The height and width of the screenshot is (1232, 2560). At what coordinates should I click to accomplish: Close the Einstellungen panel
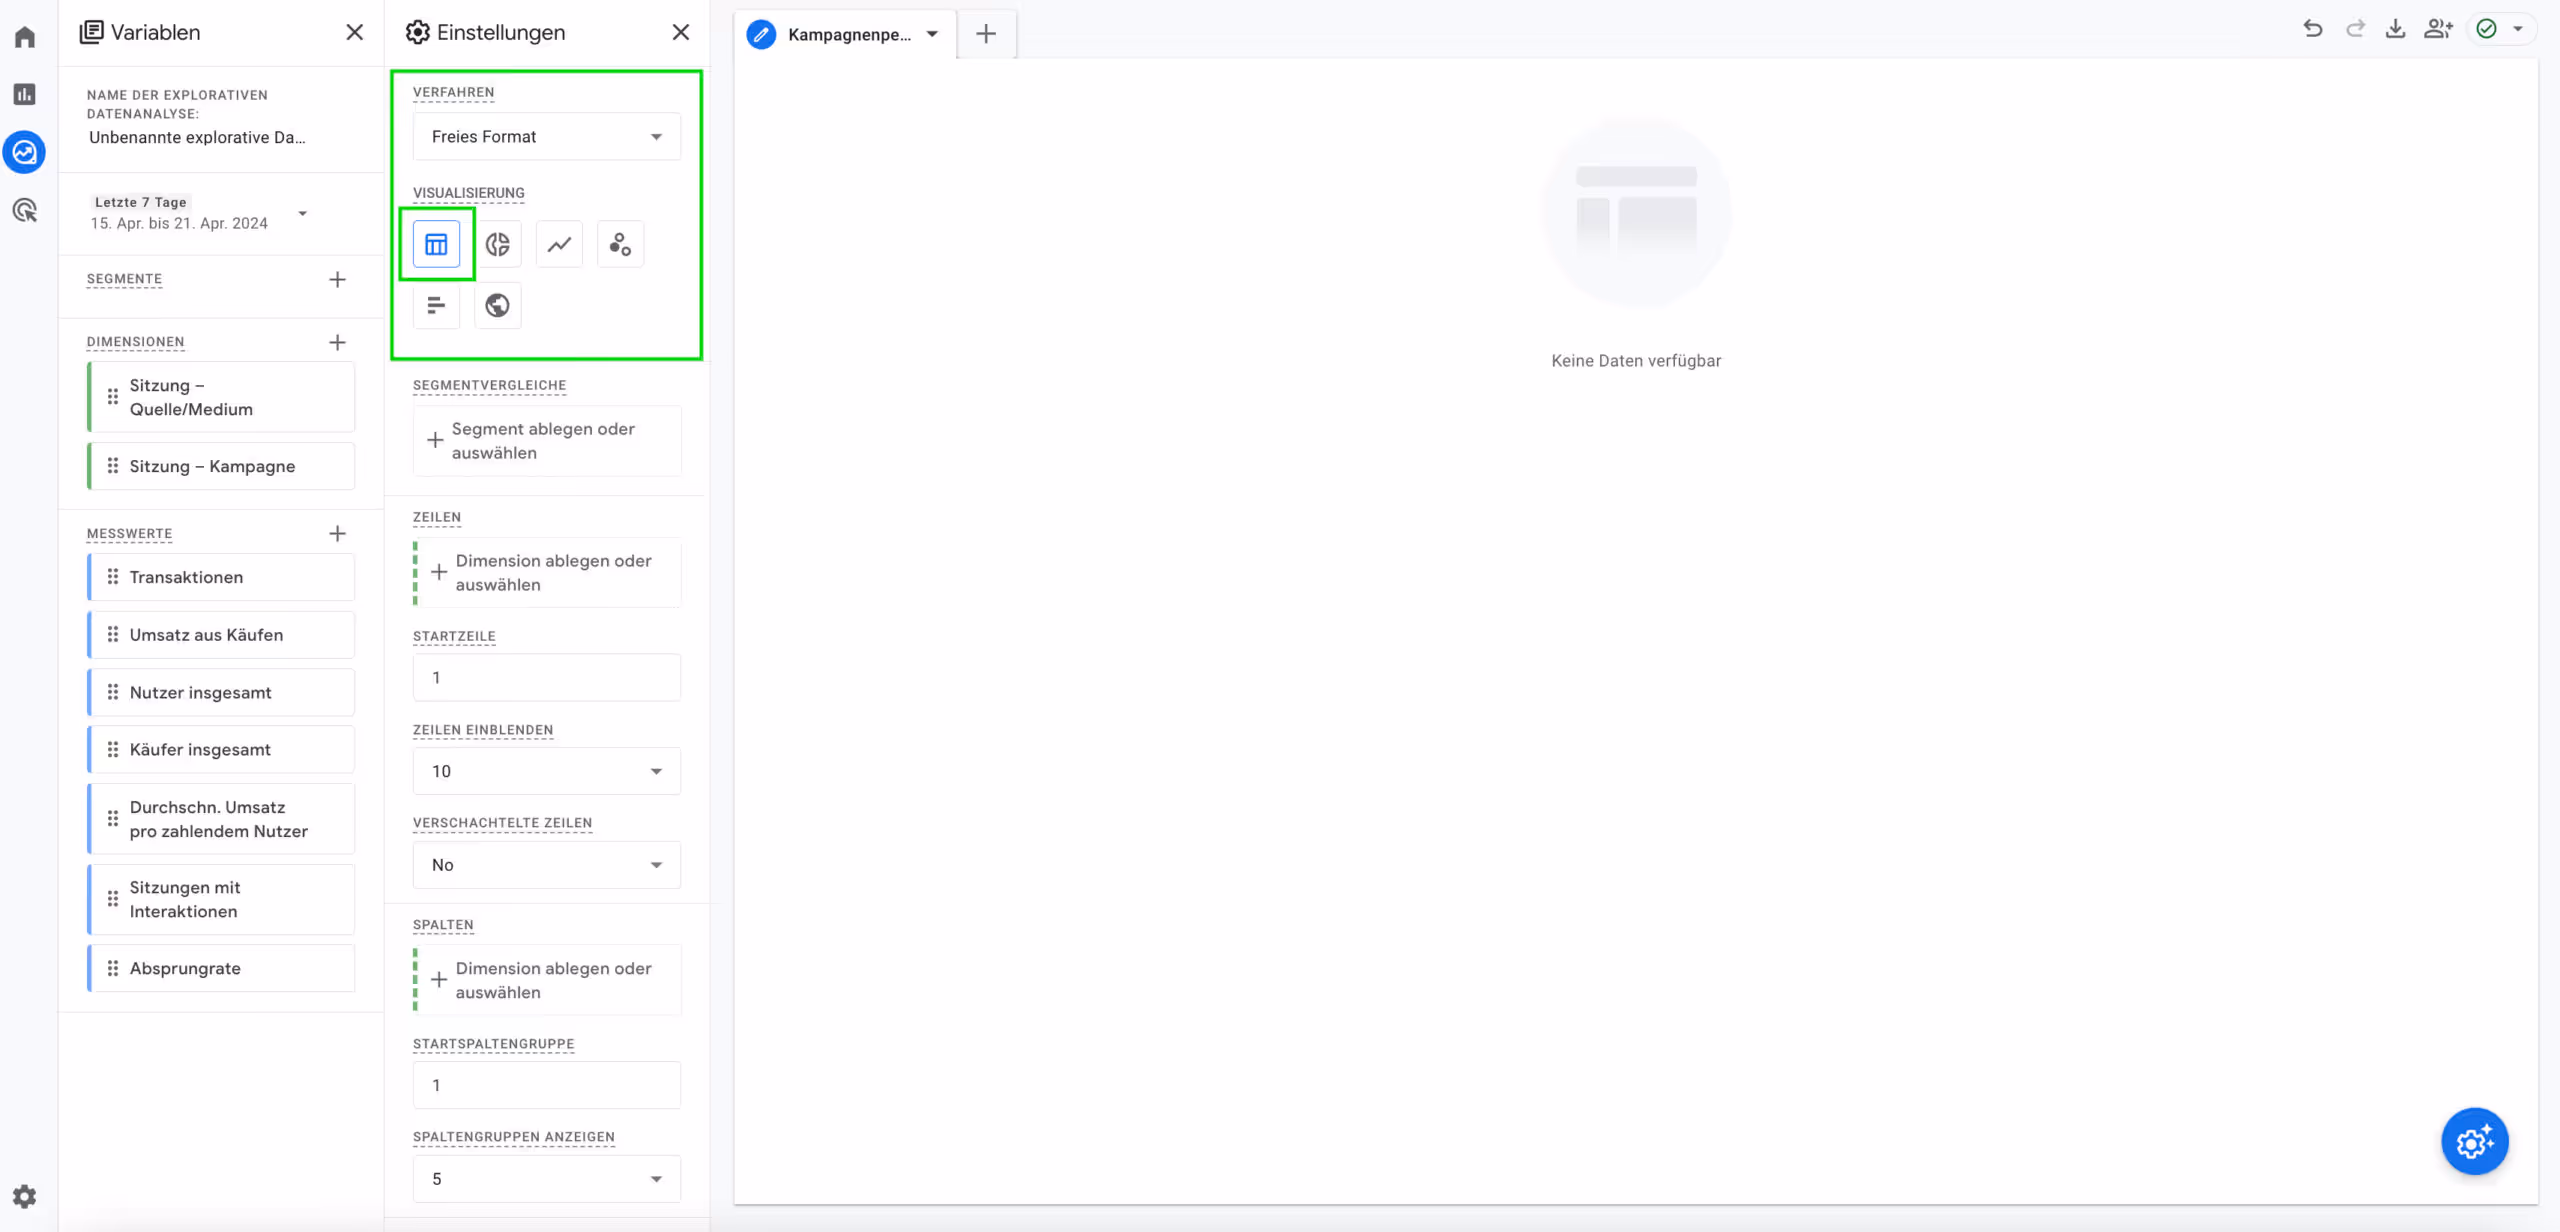pyautogui.click(x=681, y=32)
